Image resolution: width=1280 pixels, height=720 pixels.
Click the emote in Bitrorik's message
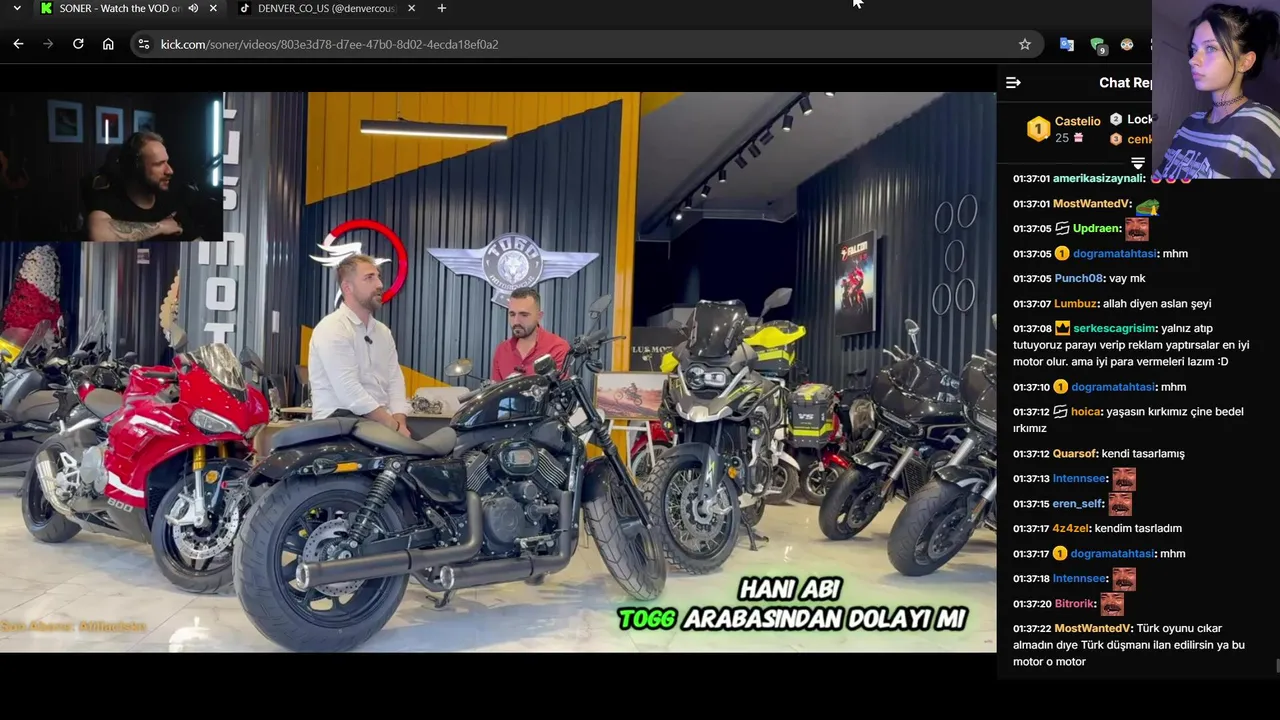[x=1112, y=604]
